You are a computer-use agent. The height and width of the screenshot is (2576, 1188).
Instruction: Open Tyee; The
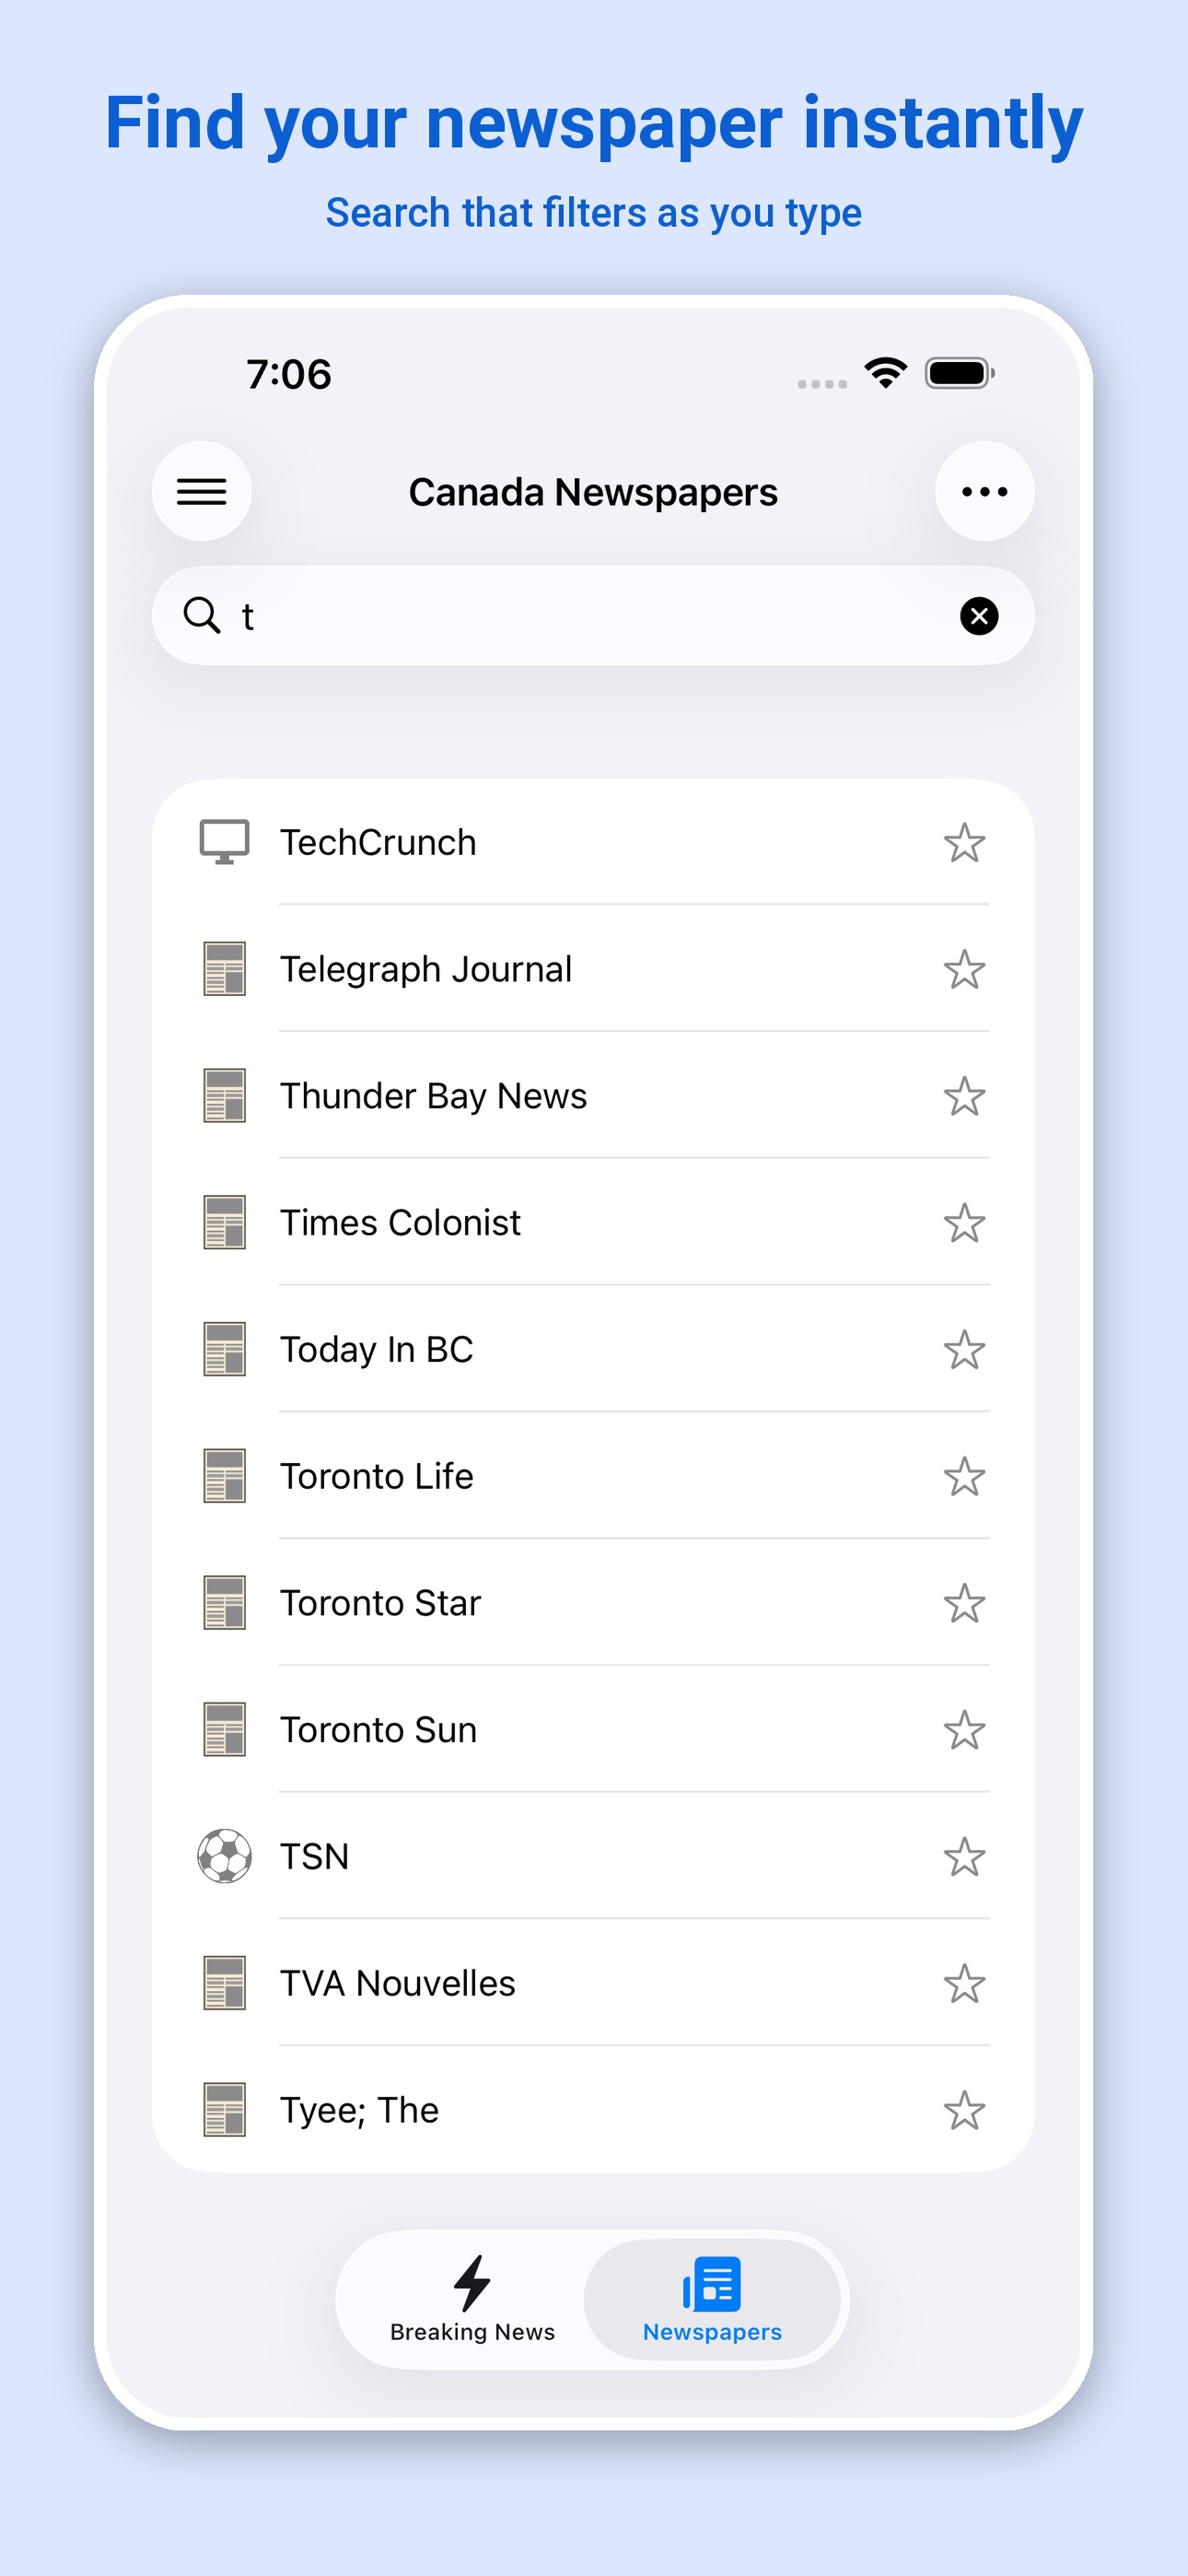[593, 2110]
